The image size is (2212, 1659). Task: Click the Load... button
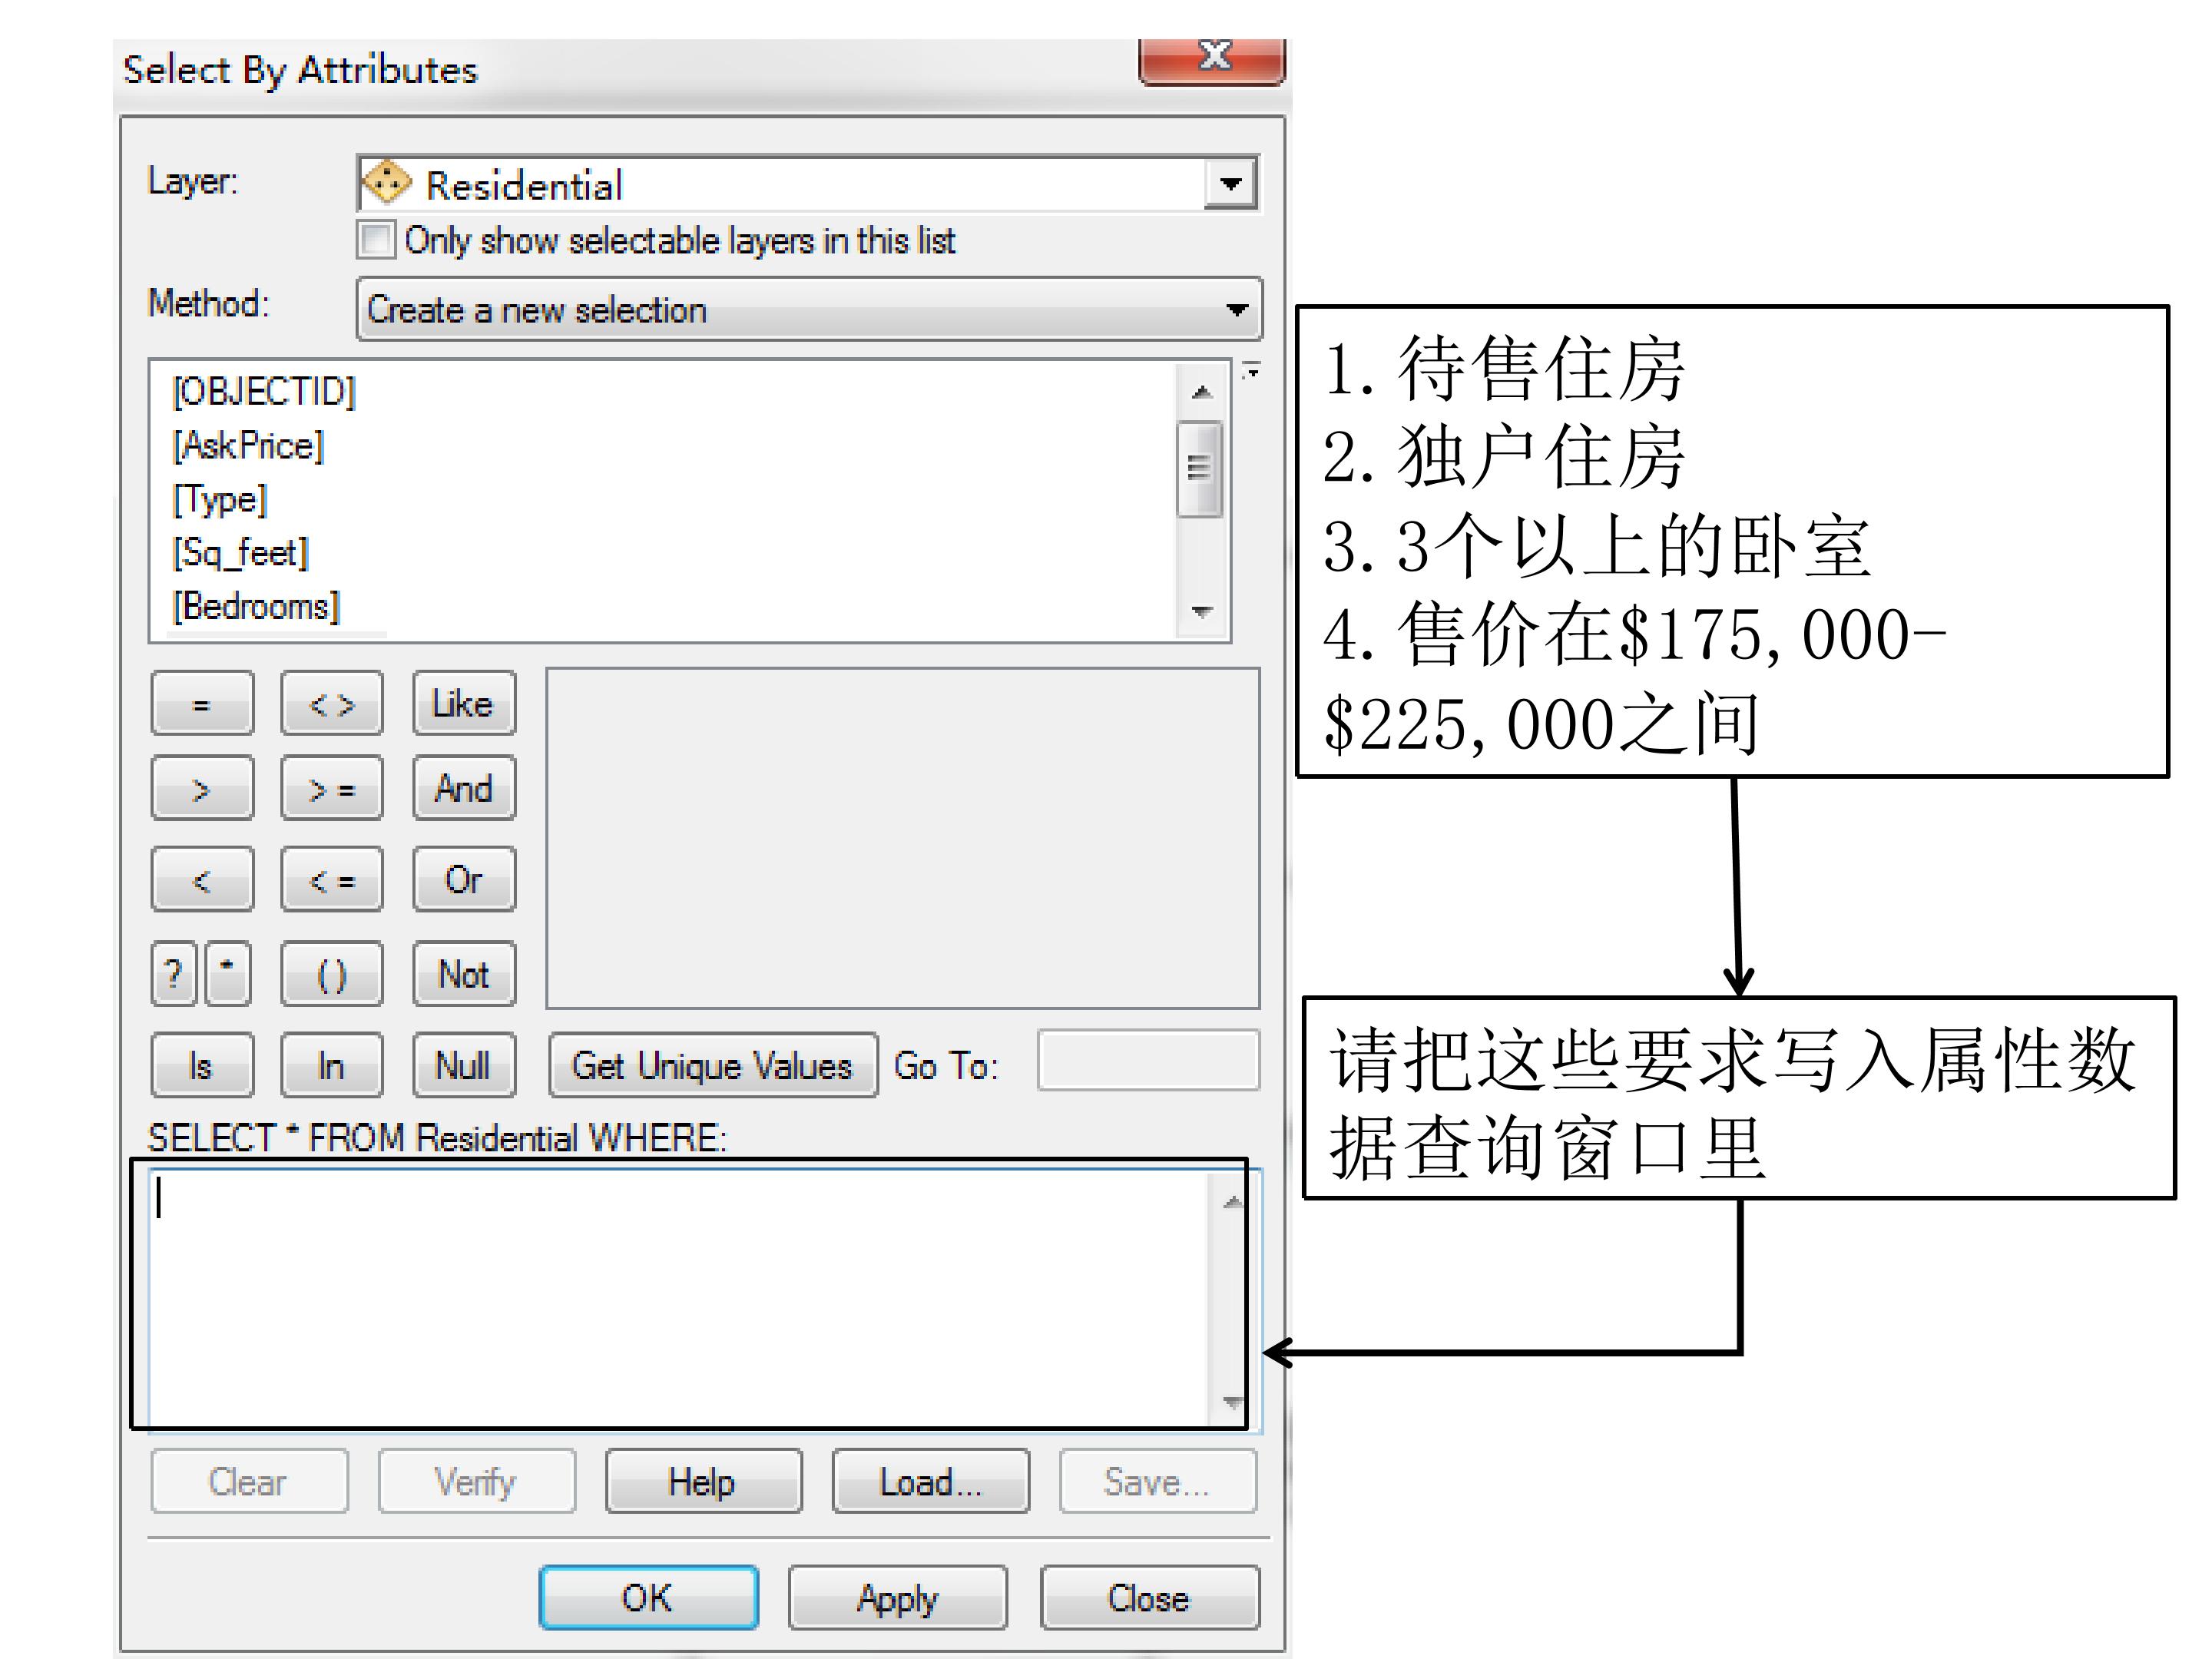[930, 1481]
